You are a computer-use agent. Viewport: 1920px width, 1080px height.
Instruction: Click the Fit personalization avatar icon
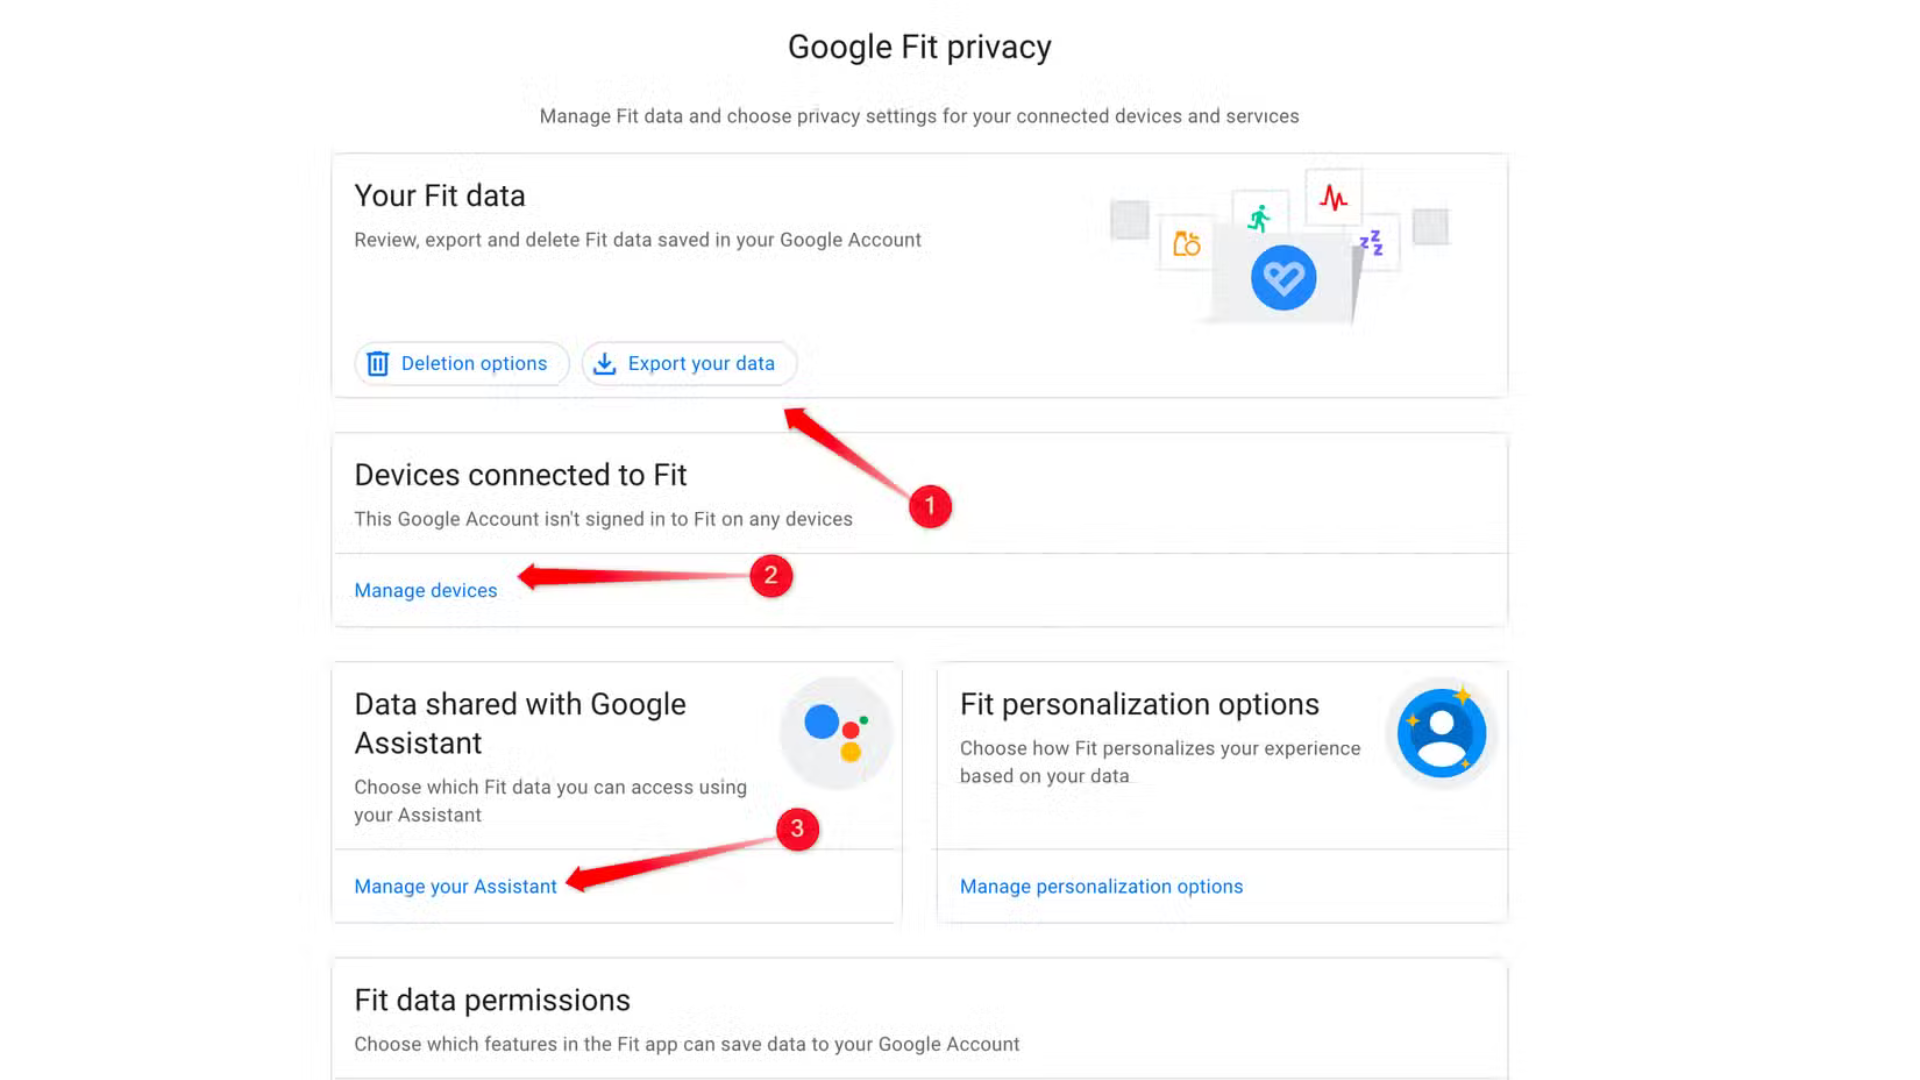1440,731
